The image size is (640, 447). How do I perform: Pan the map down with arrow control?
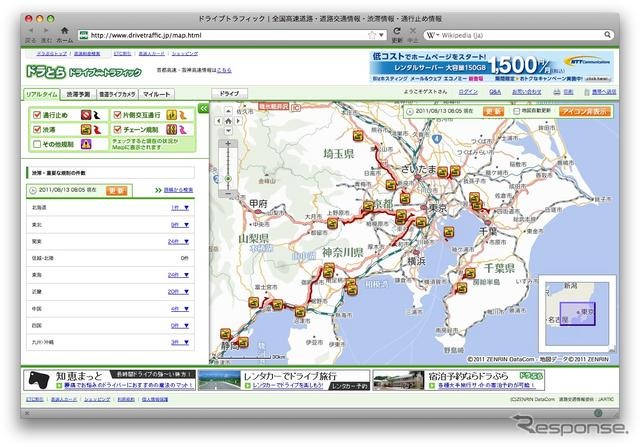pyautogui.click(x=228, y=131)
